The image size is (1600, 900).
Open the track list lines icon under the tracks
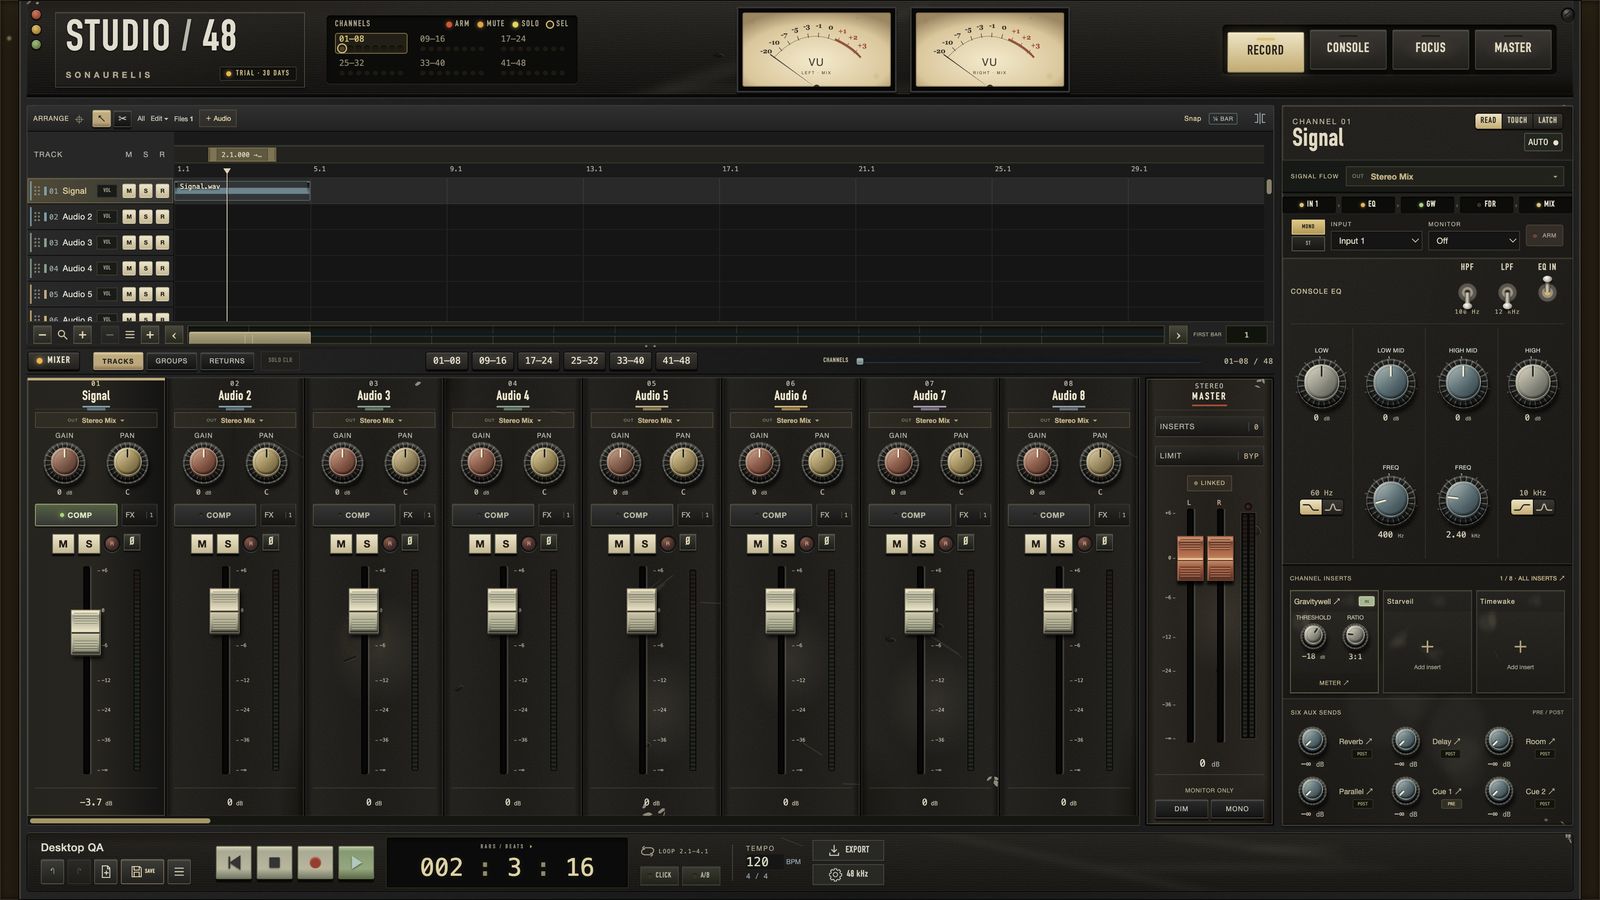pos(129,335)
